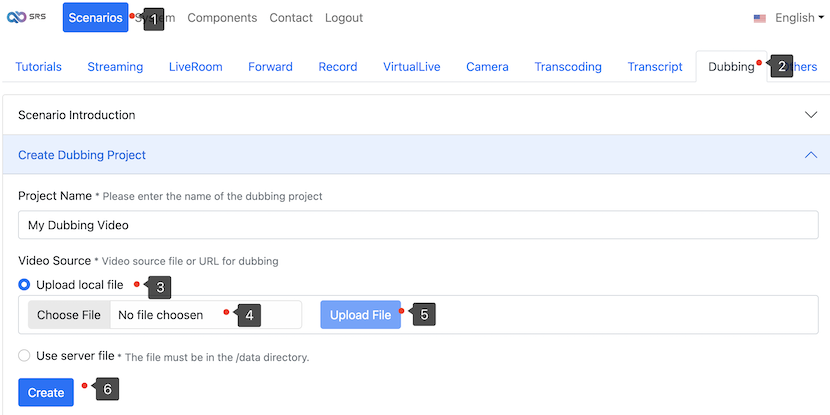Click the Upload File button
The width and height of the screenshot is (830, 415).
pos(360,315)
